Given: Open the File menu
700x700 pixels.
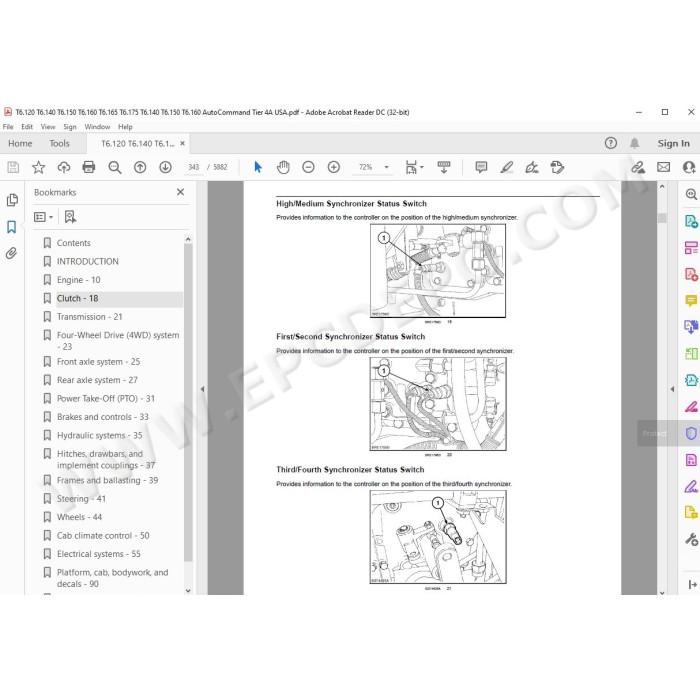Looking at the screenshot, I should point(8,127).
